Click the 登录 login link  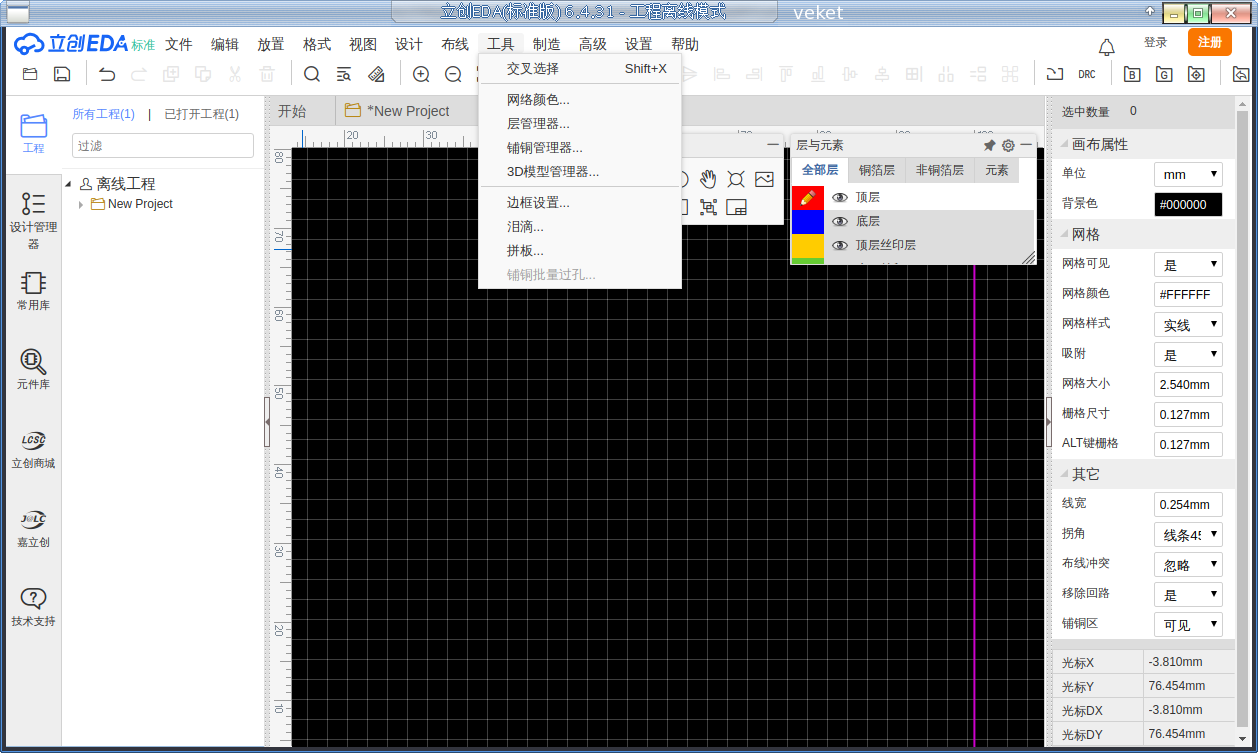1156,43
